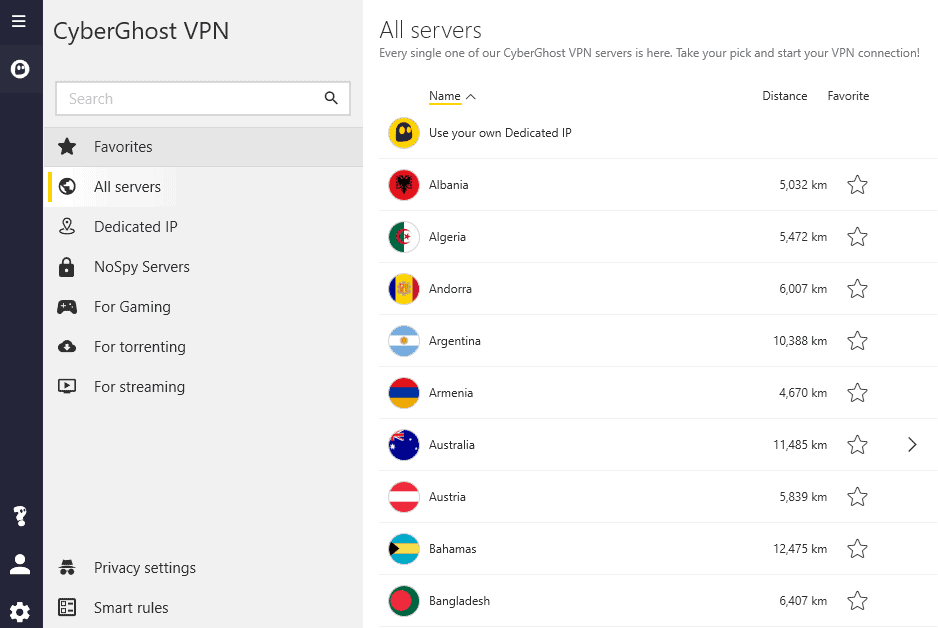Click the server Search field
This screenshot has width=938, height=628.
point(190,99)
